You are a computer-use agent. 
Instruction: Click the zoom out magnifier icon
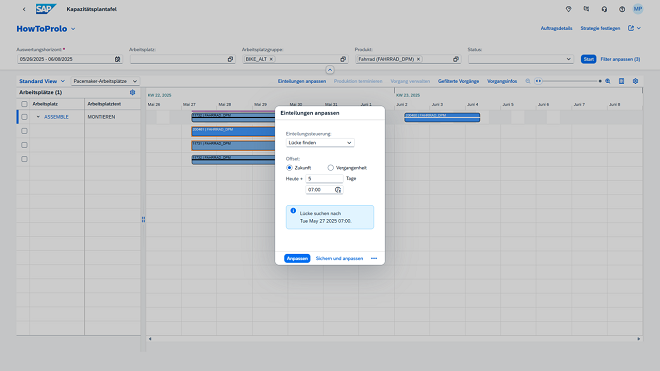pos(528,81)
